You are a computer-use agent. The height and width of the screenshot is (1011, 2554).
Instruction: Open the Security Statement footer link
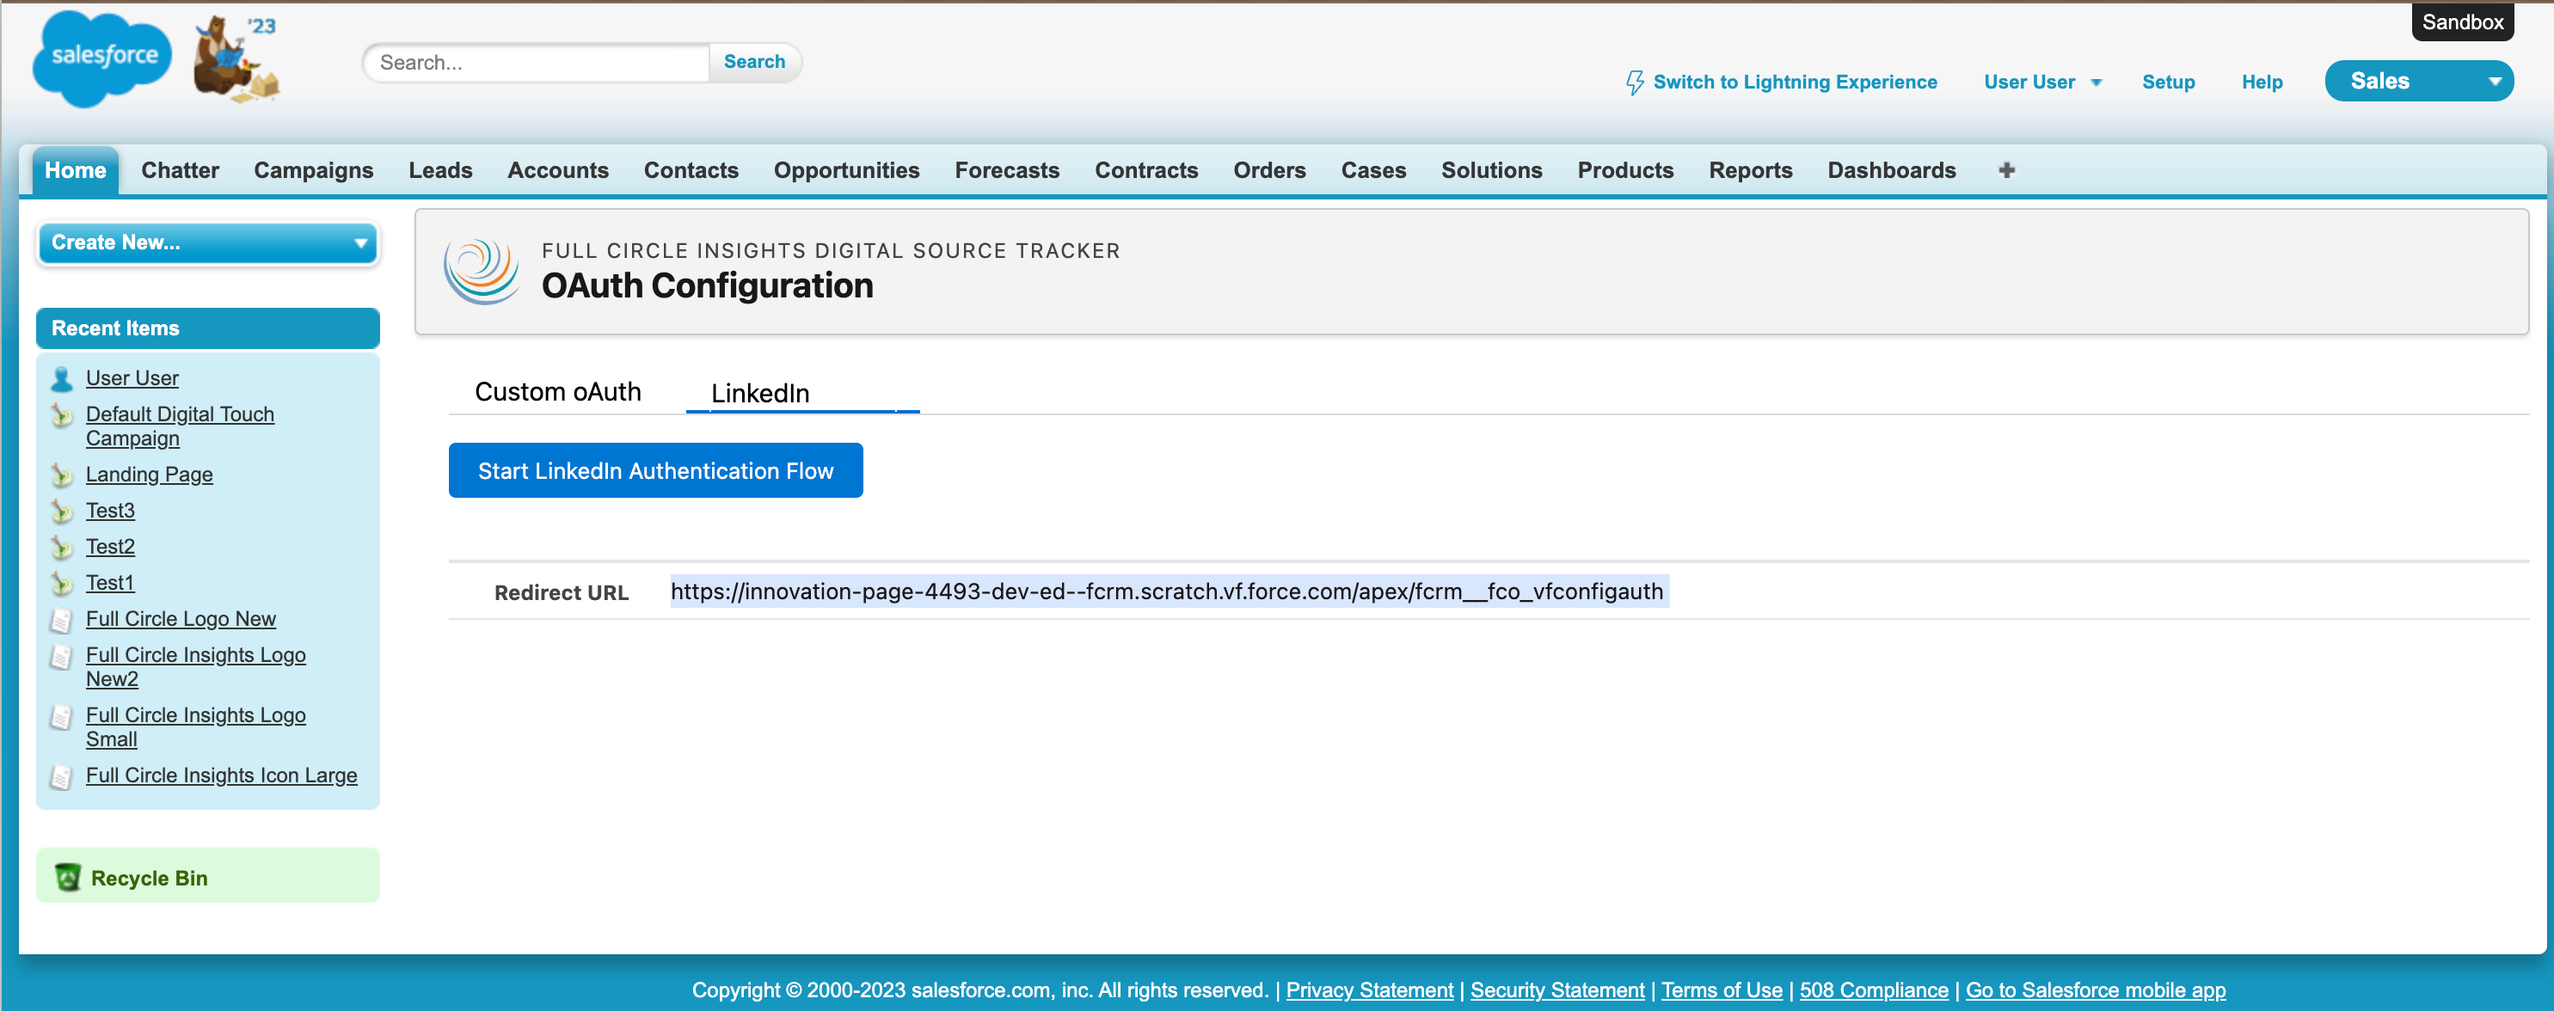1557,990
